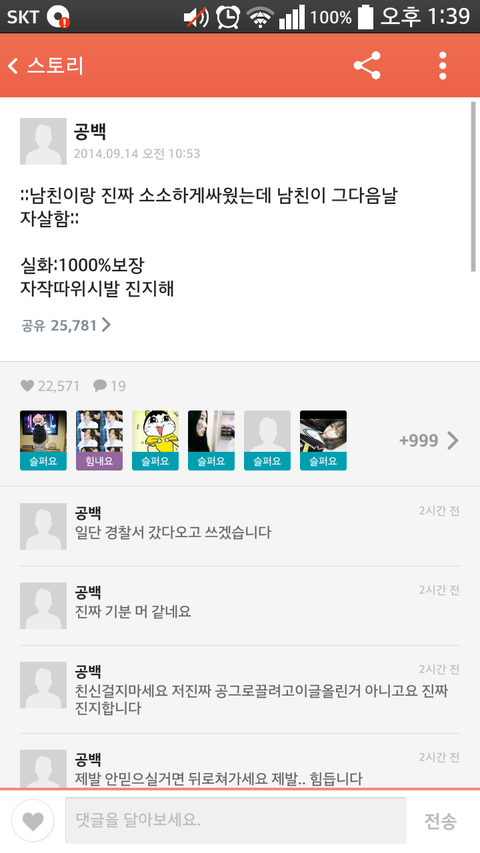Tap the 스토리 header title
Image resolution: width=480 pixels, height=853 pixels.
[56, 66]
